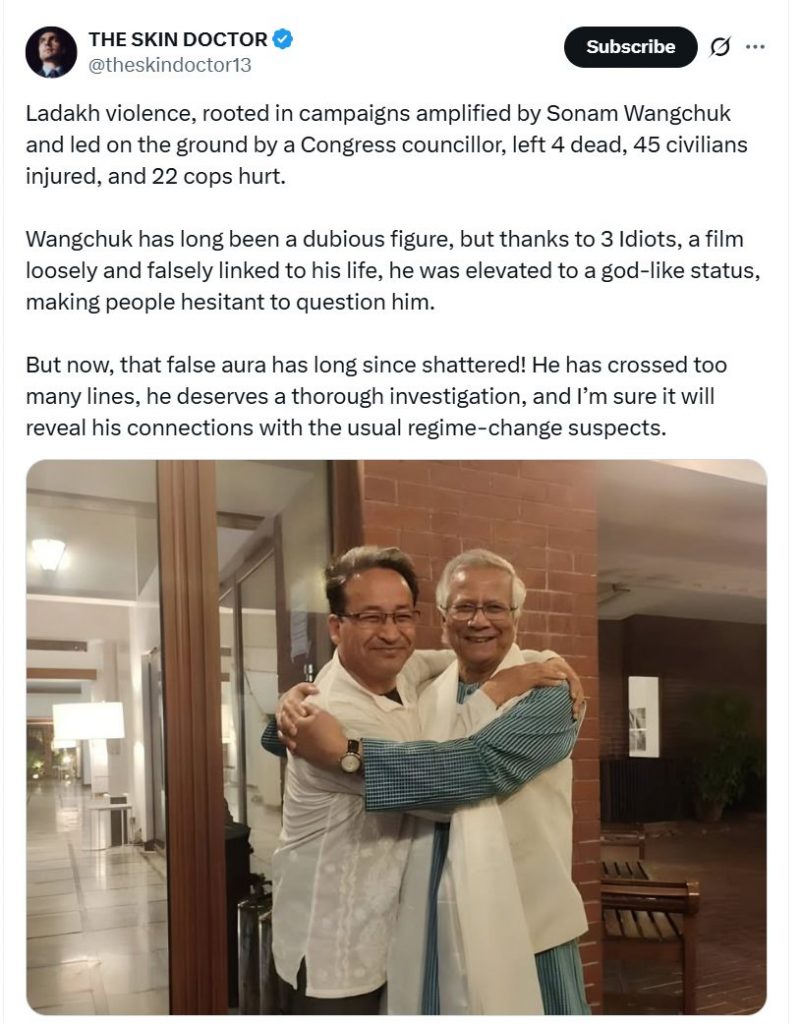This screenshot has width=802, height=1024.
Task: Open the @theskindoctor13 handle link
Action: (x=169, y=65)
